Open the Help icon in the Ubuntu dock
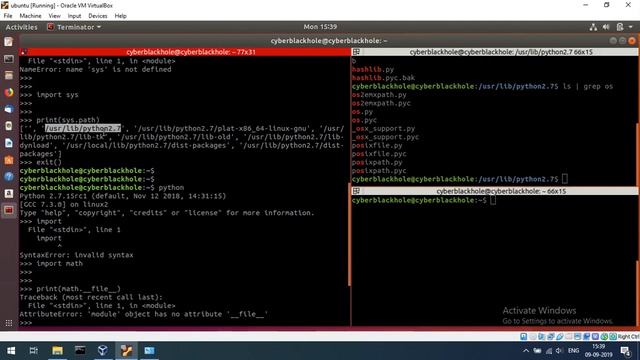Viewport: 640px width, 360px height. (9, 177)
